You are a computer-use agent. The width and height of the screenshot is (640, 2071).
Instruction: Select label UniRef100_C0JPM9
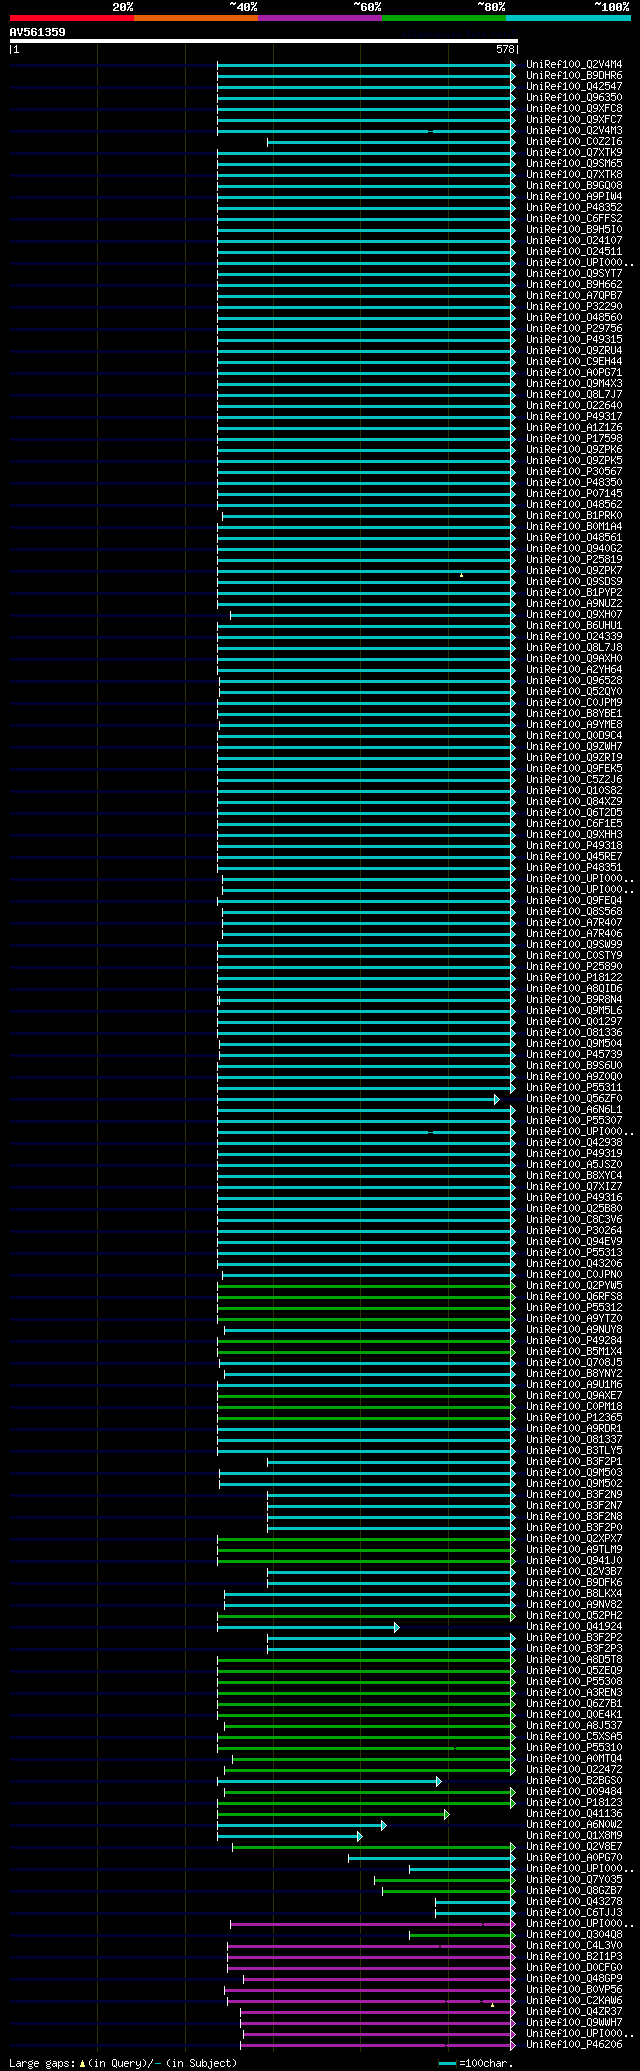(x=574, y=703)
